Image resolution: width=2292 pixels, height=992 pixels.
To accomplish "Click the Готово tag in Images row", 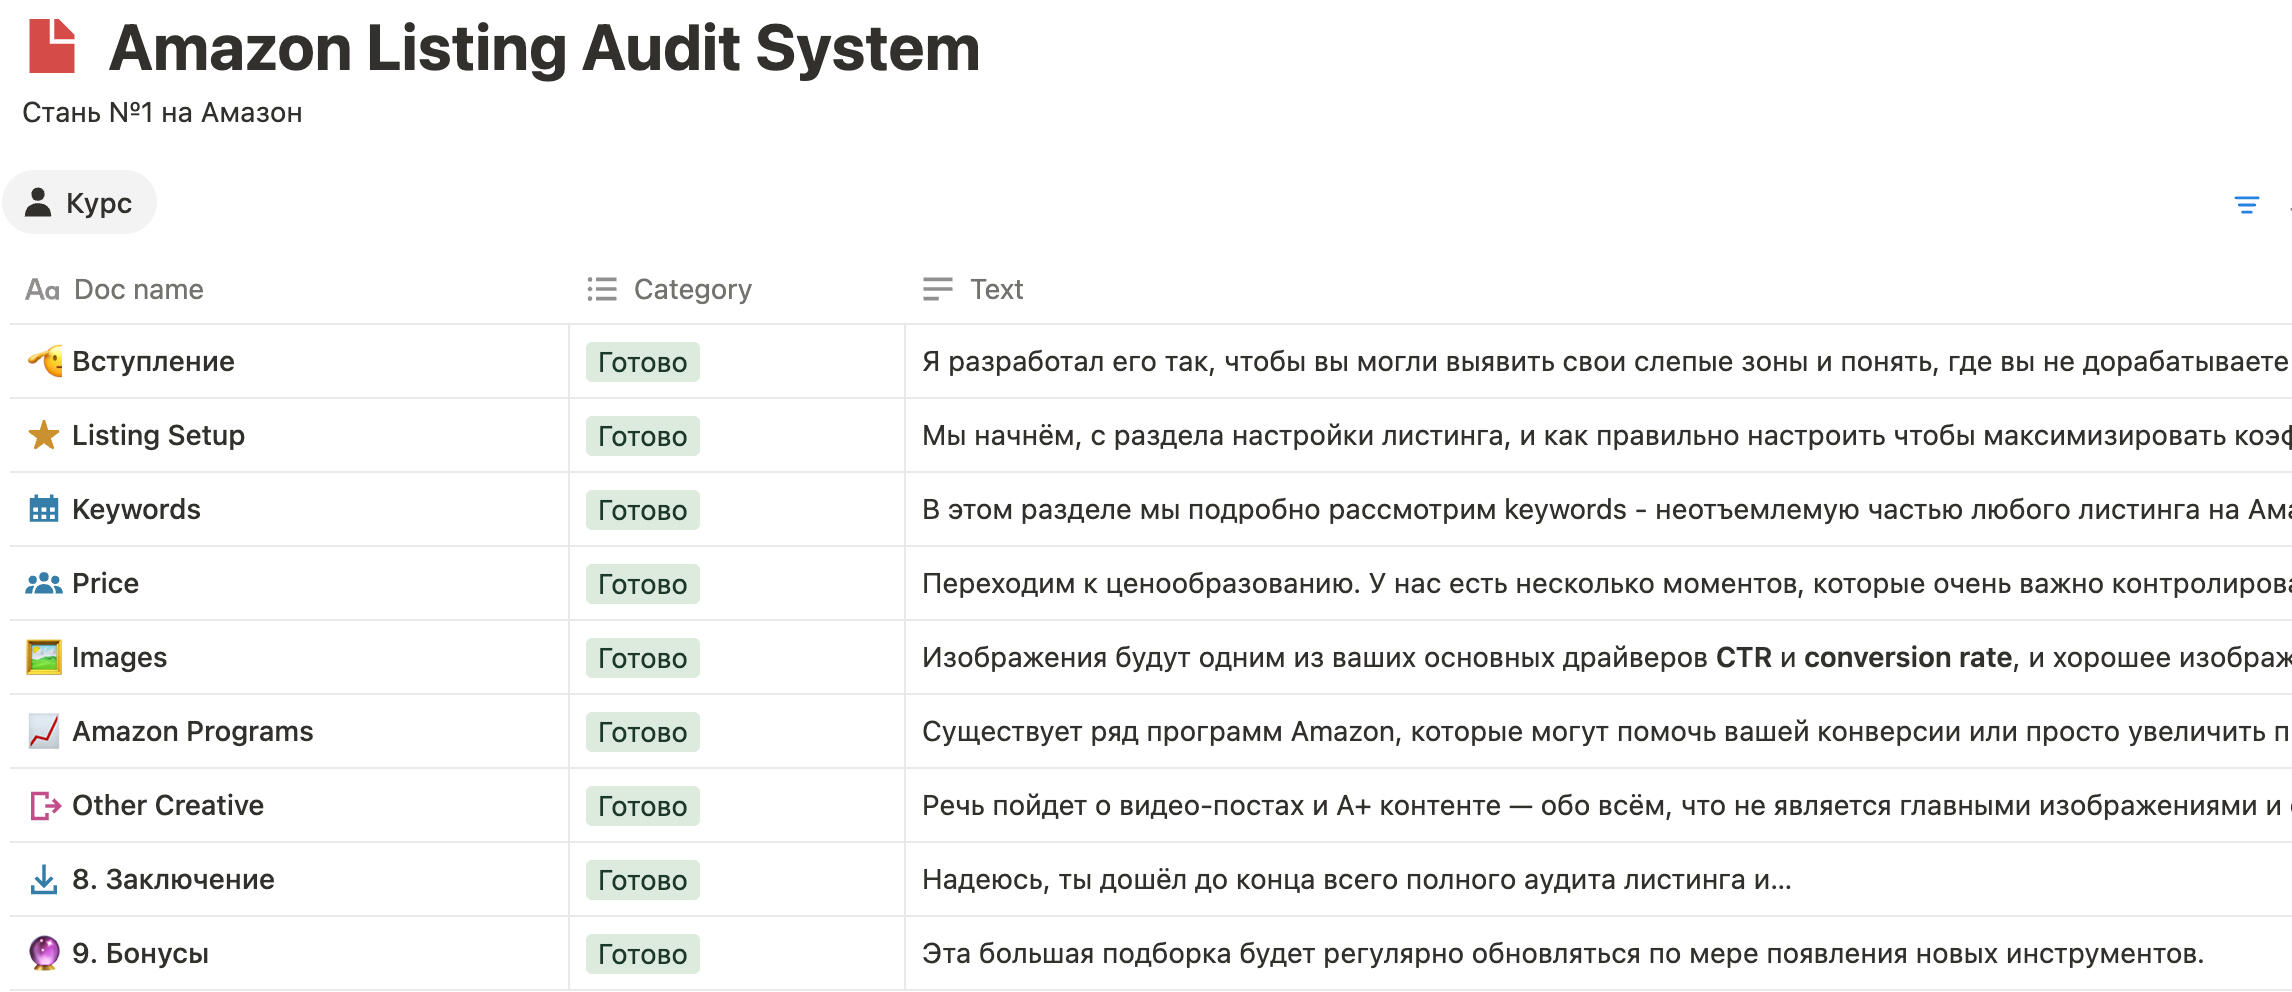I will click(x=642, y=658).
